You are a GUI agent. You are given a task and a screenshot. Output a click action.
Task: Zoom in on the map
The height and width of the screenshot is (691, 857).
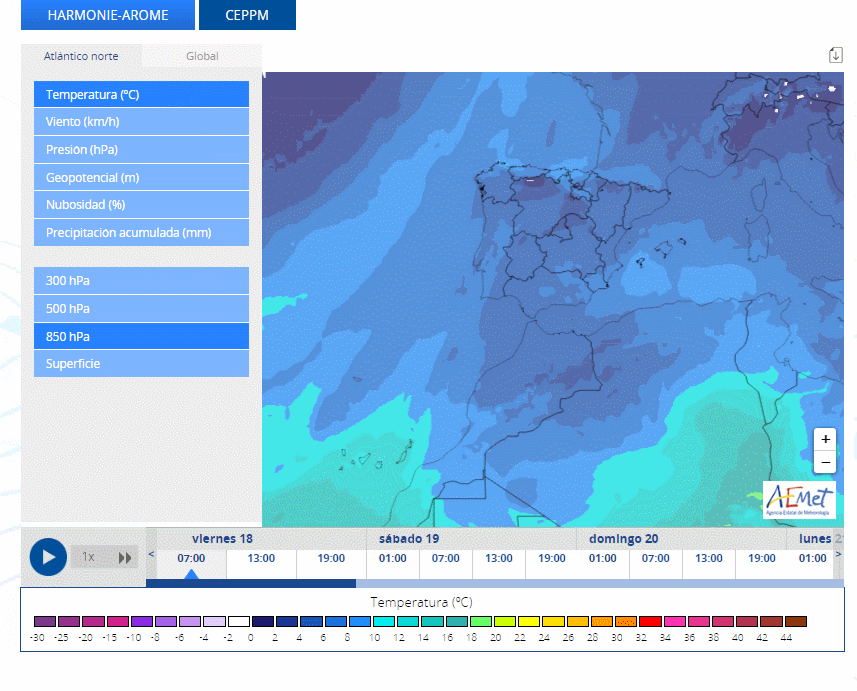point(825,439)
